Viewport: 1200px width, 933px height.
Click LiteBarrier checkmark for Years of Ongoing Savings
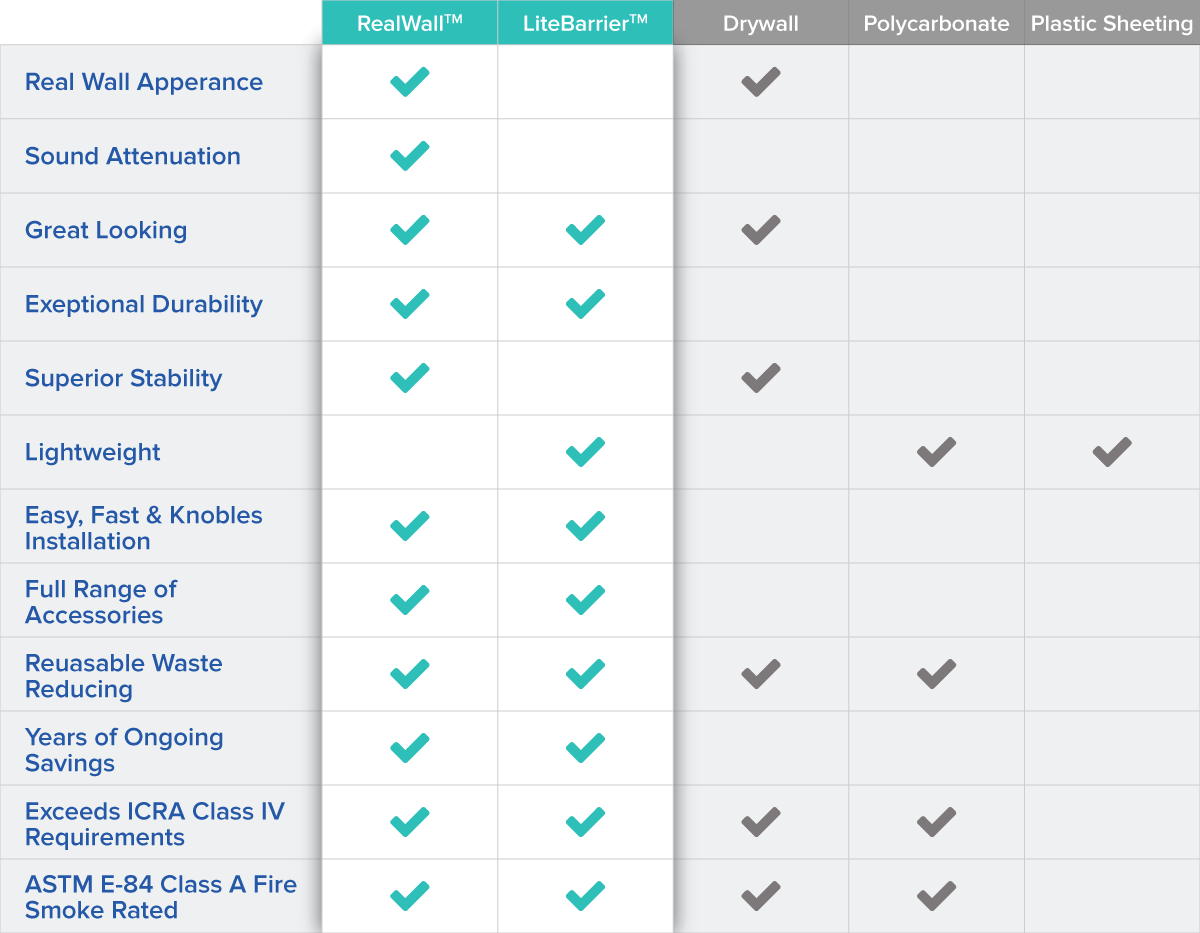pyautogui.click(x=585, y=748)
